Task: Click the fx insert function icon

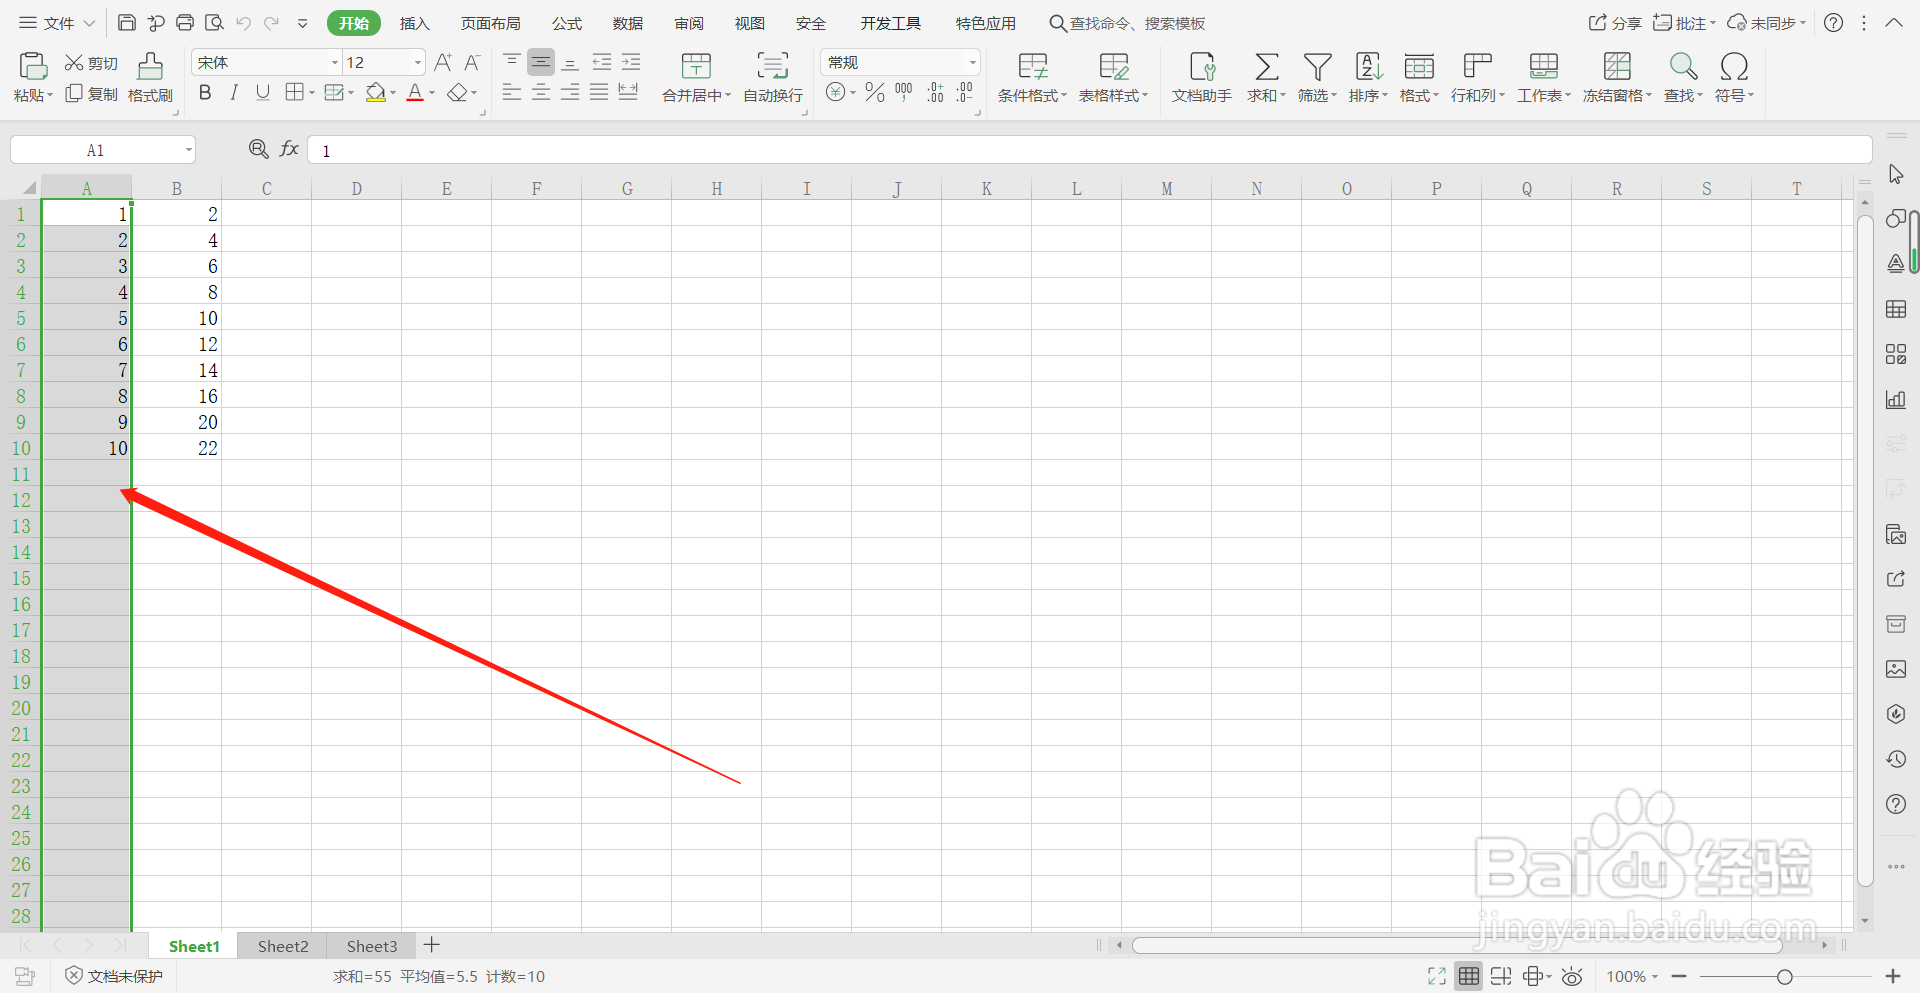Action: (x=289, y=149)
